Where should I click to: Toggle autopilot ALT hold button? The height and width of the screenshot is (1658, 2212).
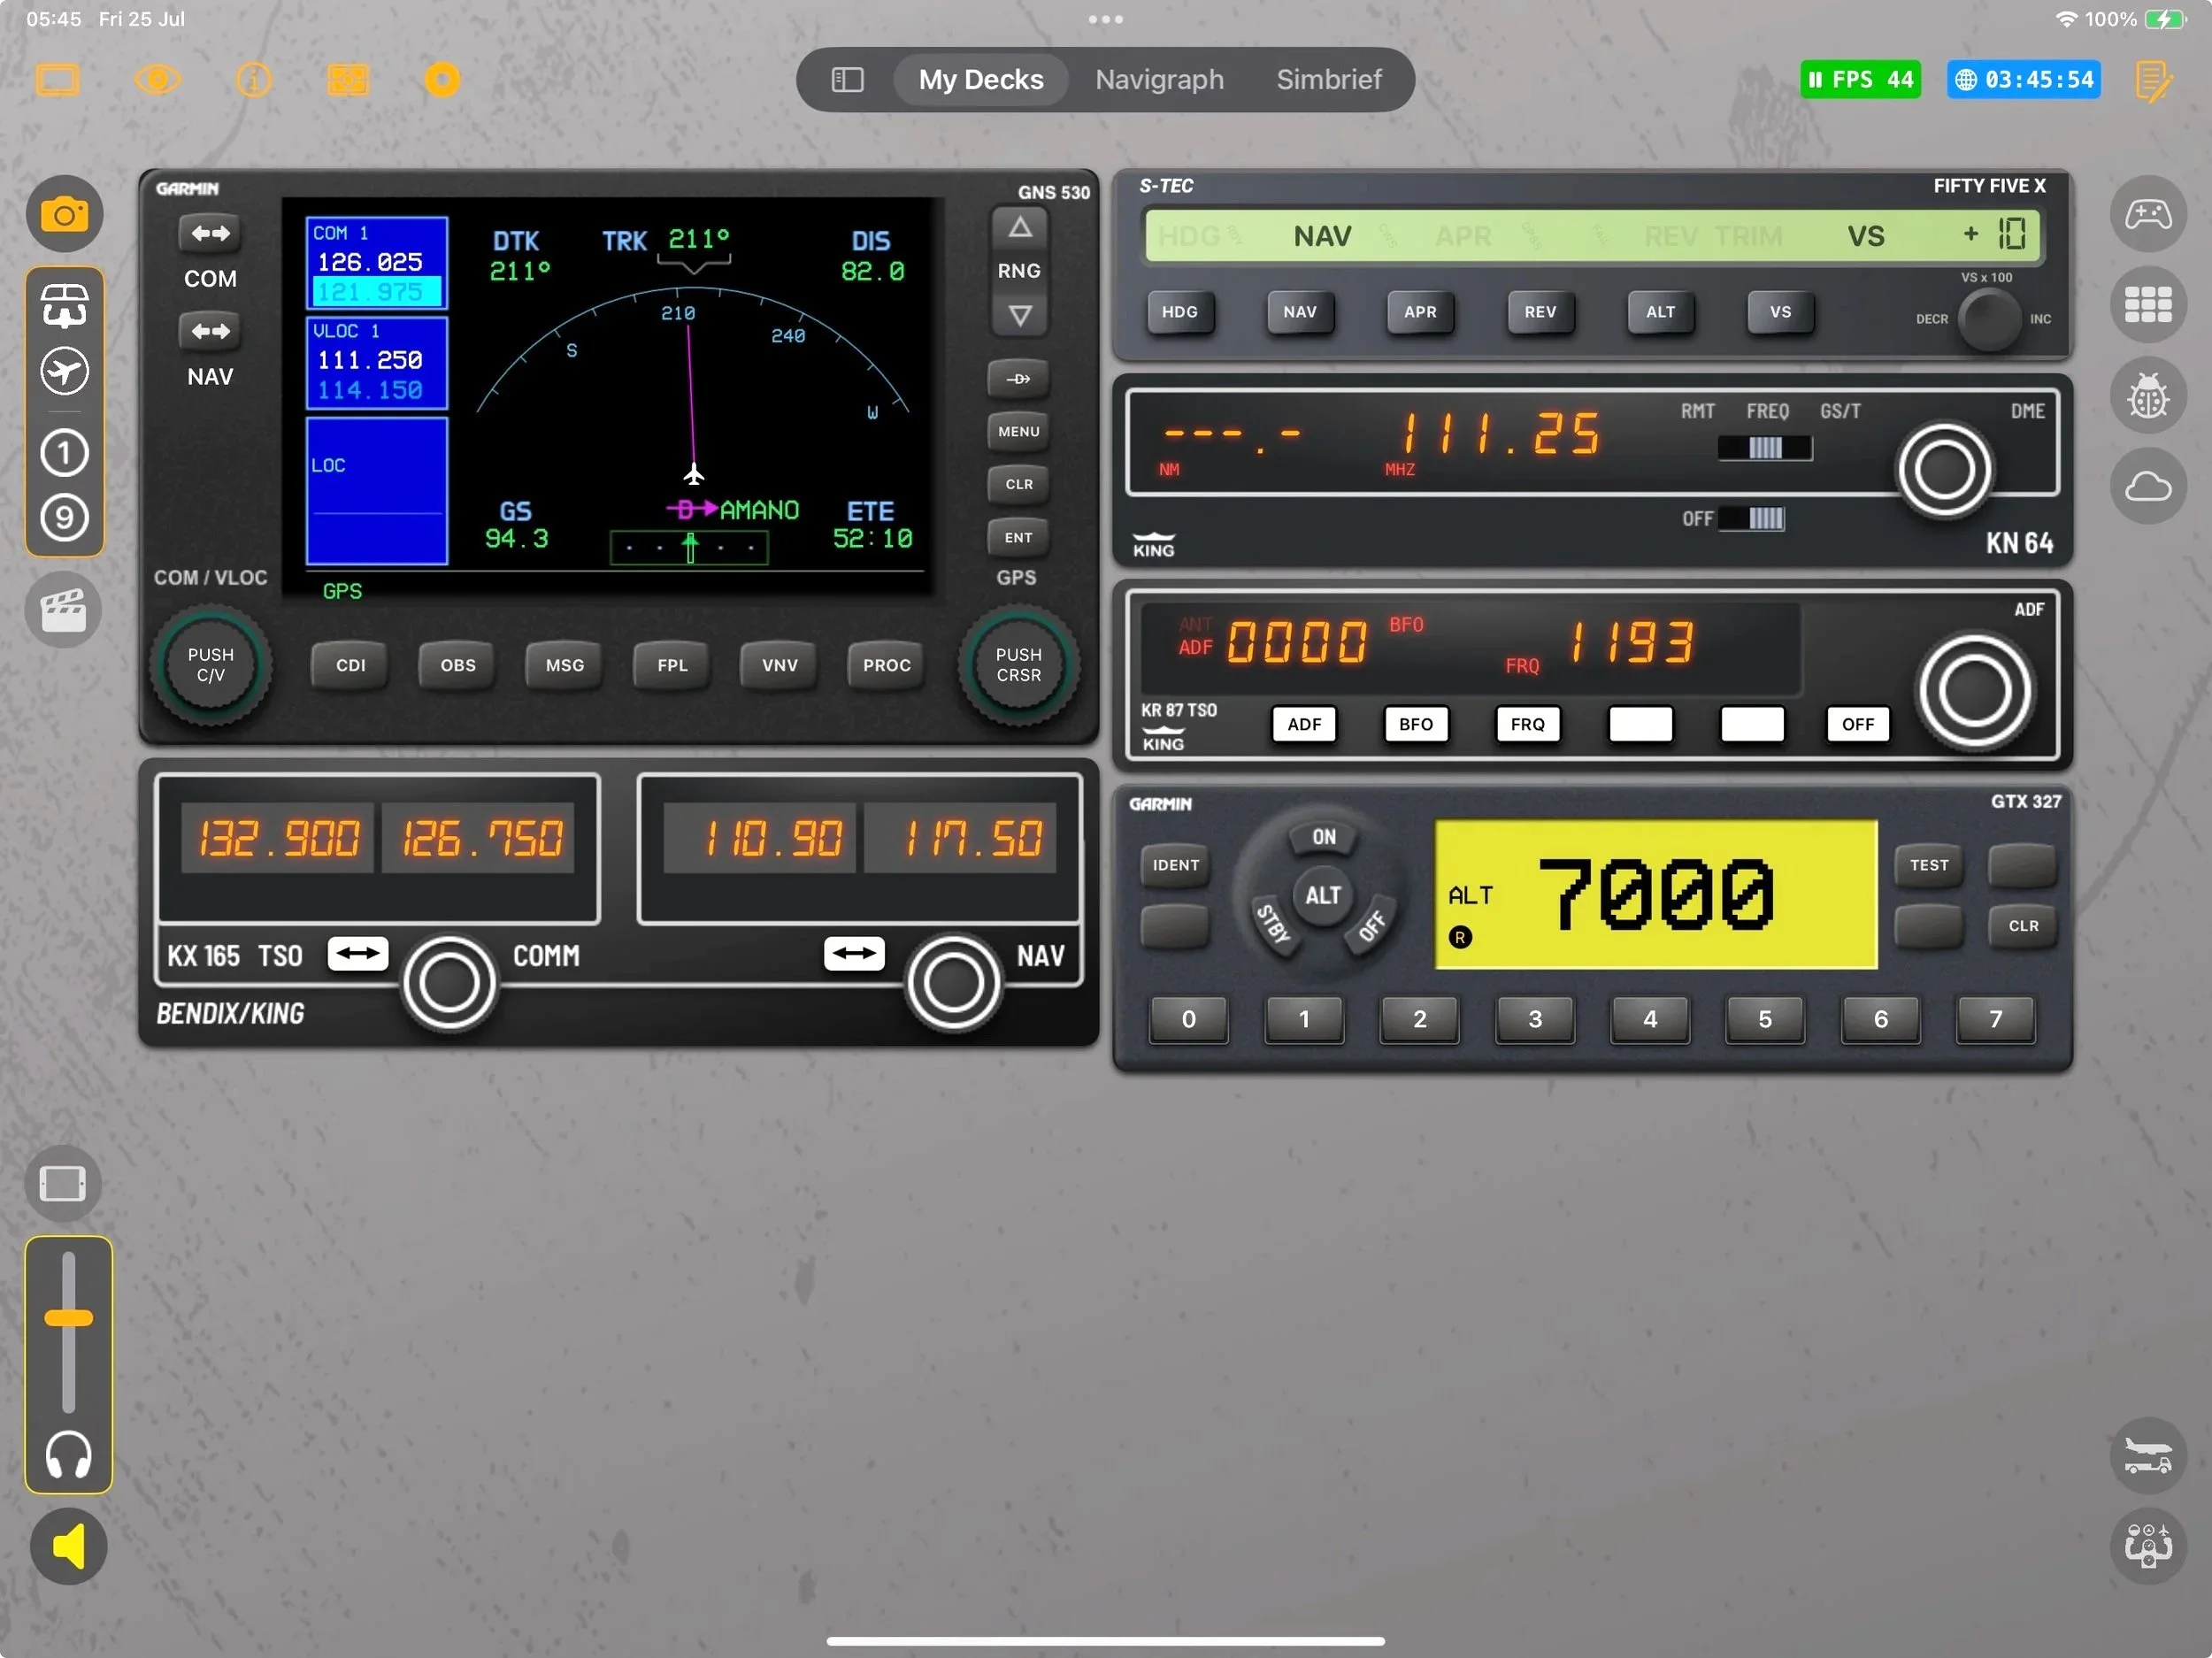coord(1660,312)
